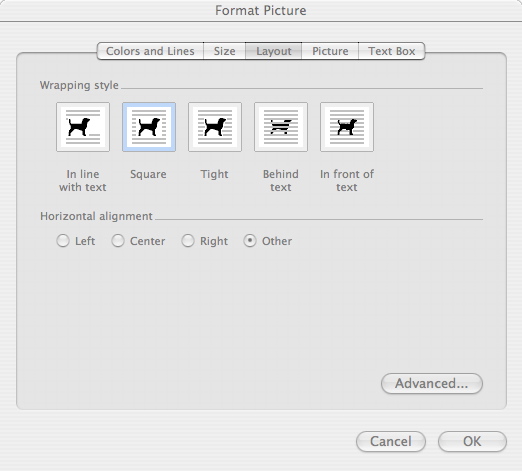Switch to the Text Box tab
522x471 pixels.
pyautogui.click(x=392, y=51)
